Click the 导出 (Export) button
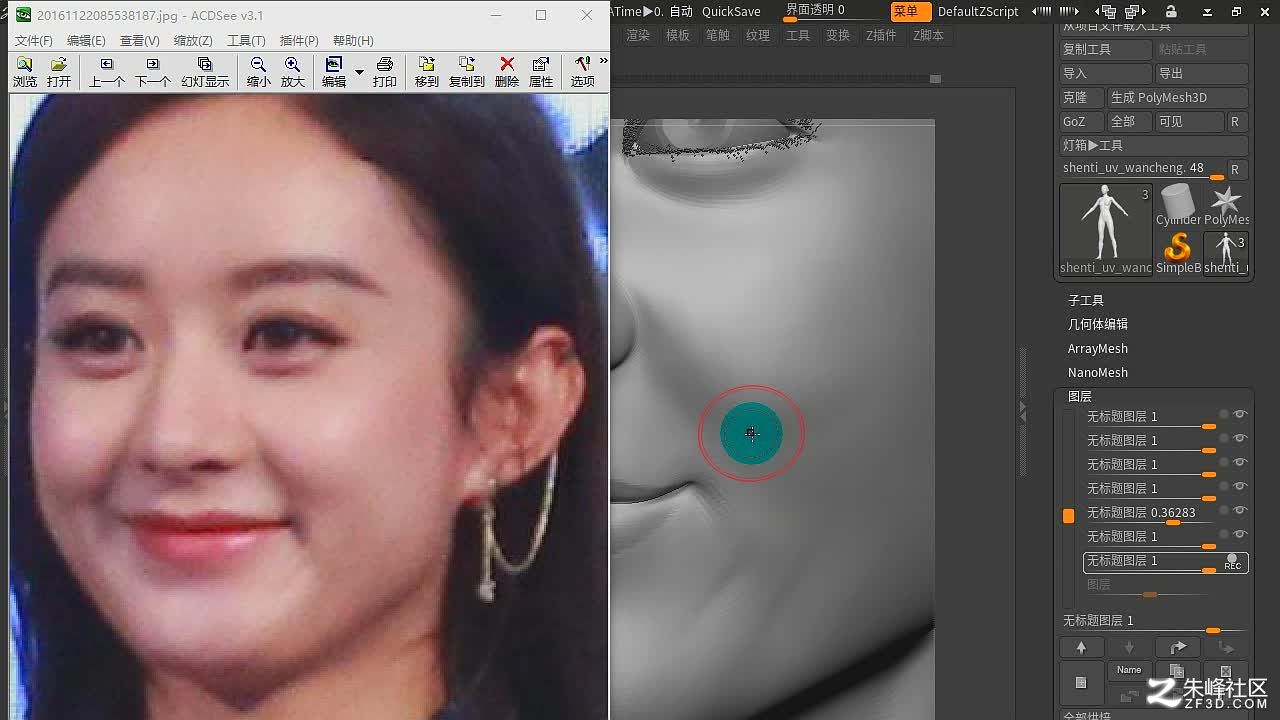Image resolution: width=1280 pixels, height=720 pixels. click(x=1202, y=73)
